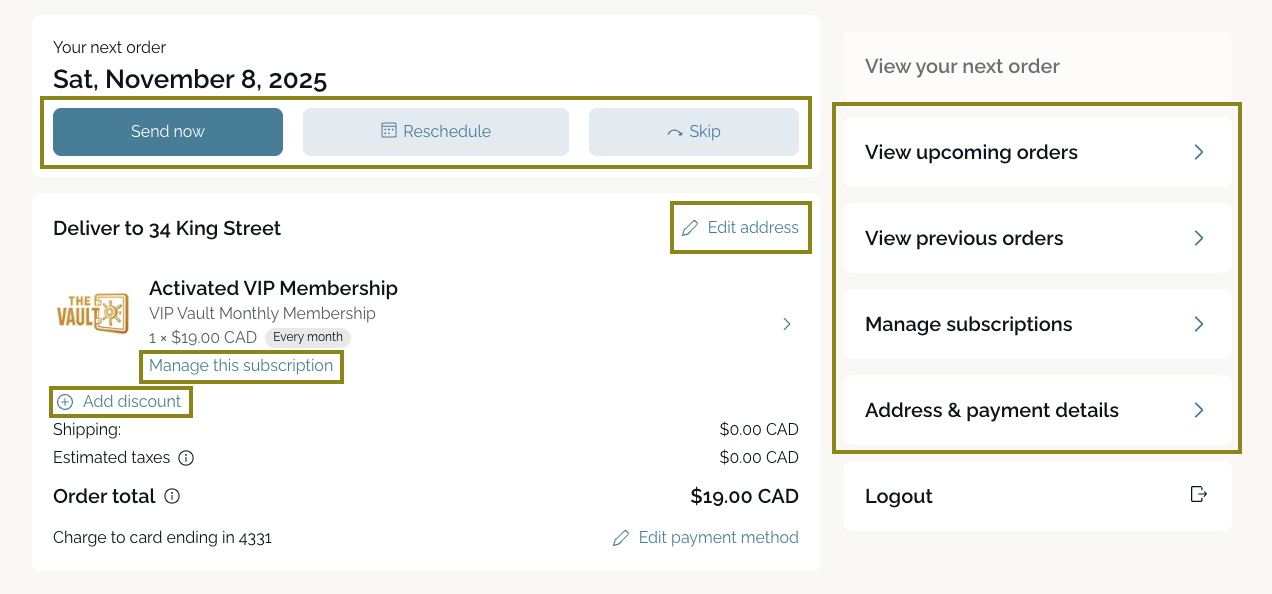Screen dimensions: 1272x594
Task: Click chevron next to View upcoming orders
Action: (x=1199, y=152)
